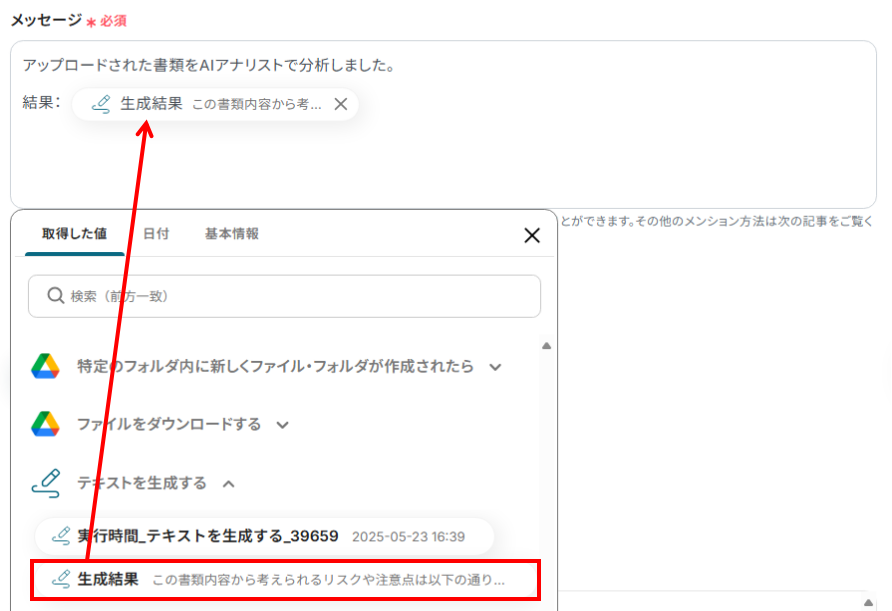
Task: Open the 基本情報 tab
Action: (x=232, y=234)
